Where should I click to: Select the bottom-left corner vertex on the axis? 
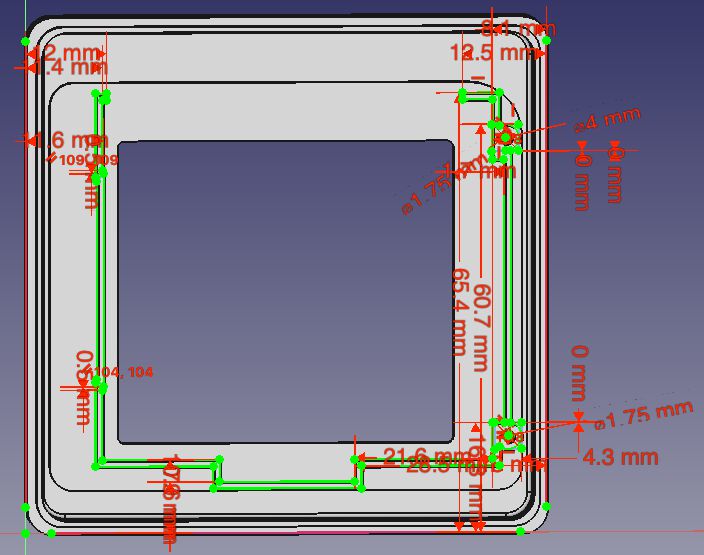pyautogui.click(x=26, y=533)
